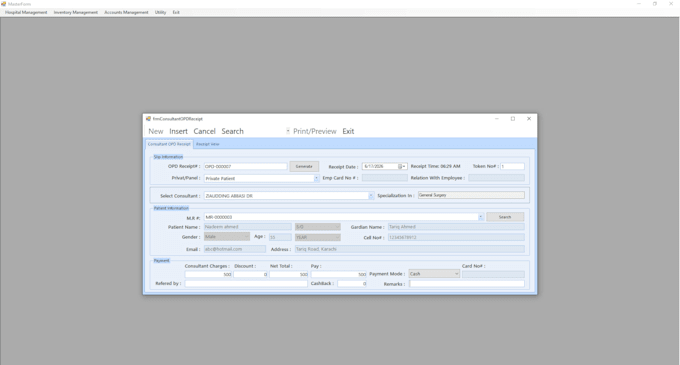This screenshot has height=365, width=680.
Task: Maximize the frmConsultantOPDReceipt window
Action: pos(513,119)
